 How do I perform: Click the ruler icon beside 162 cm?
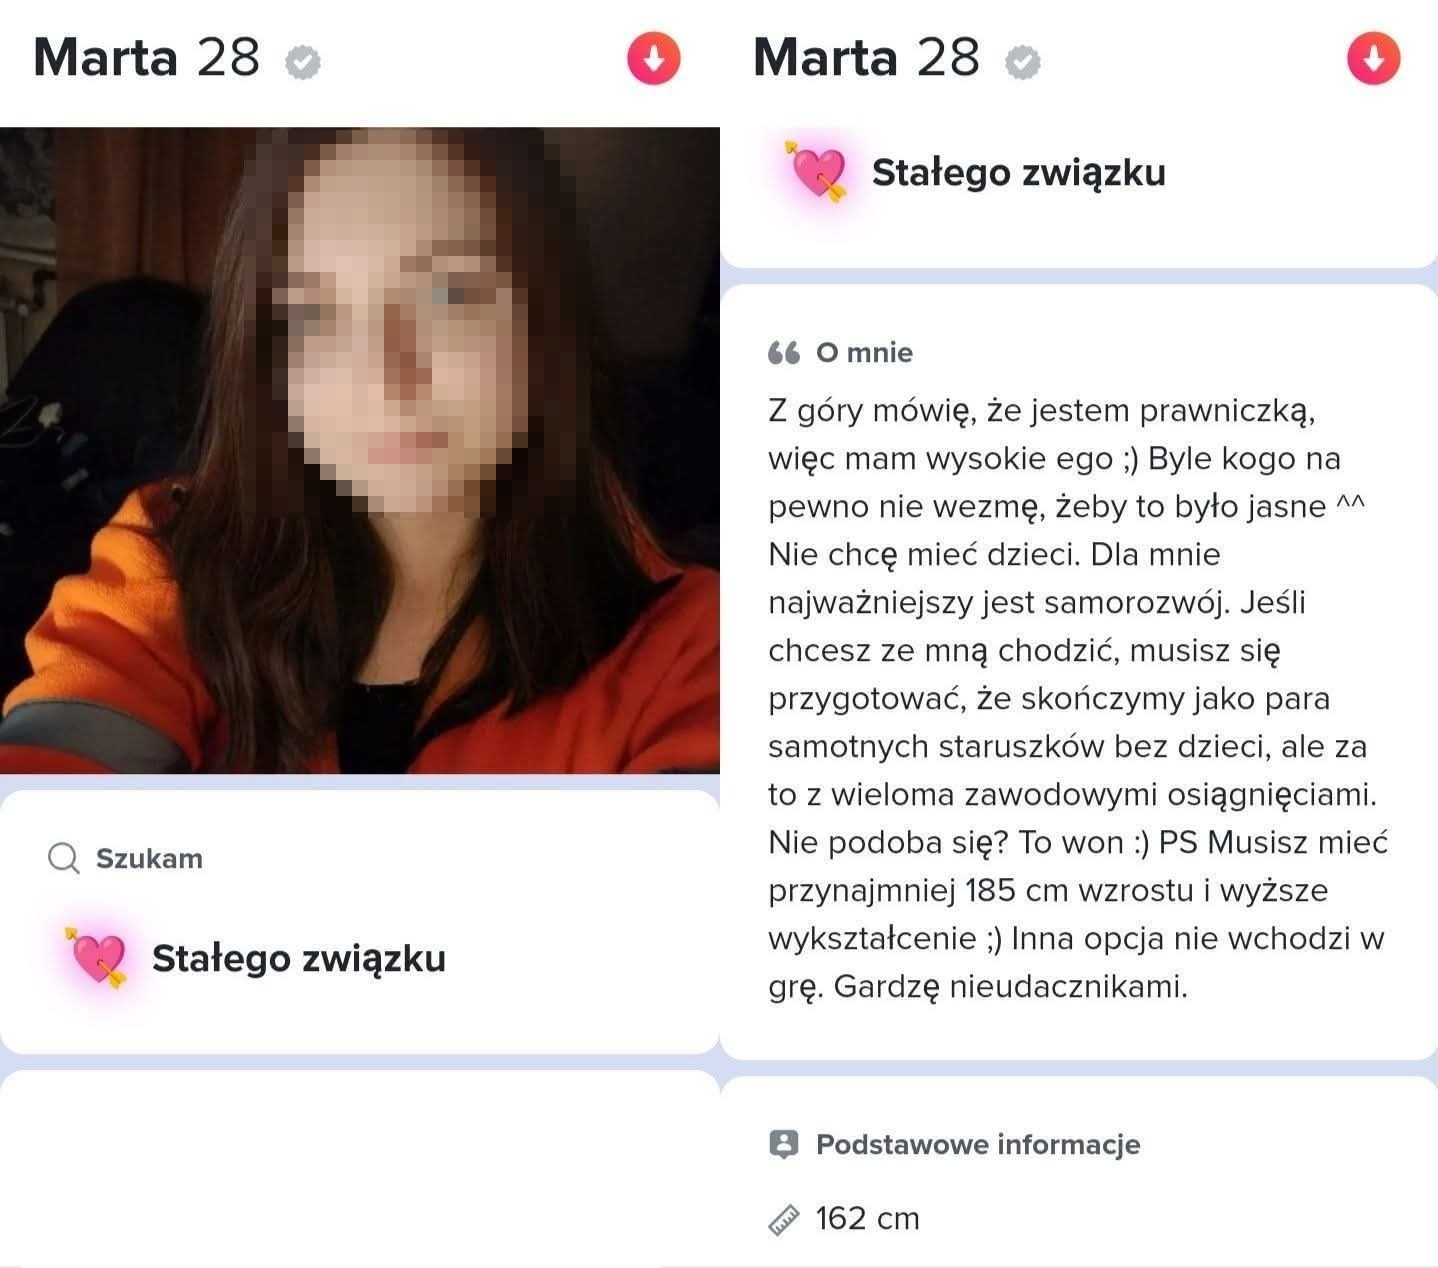785,1219
